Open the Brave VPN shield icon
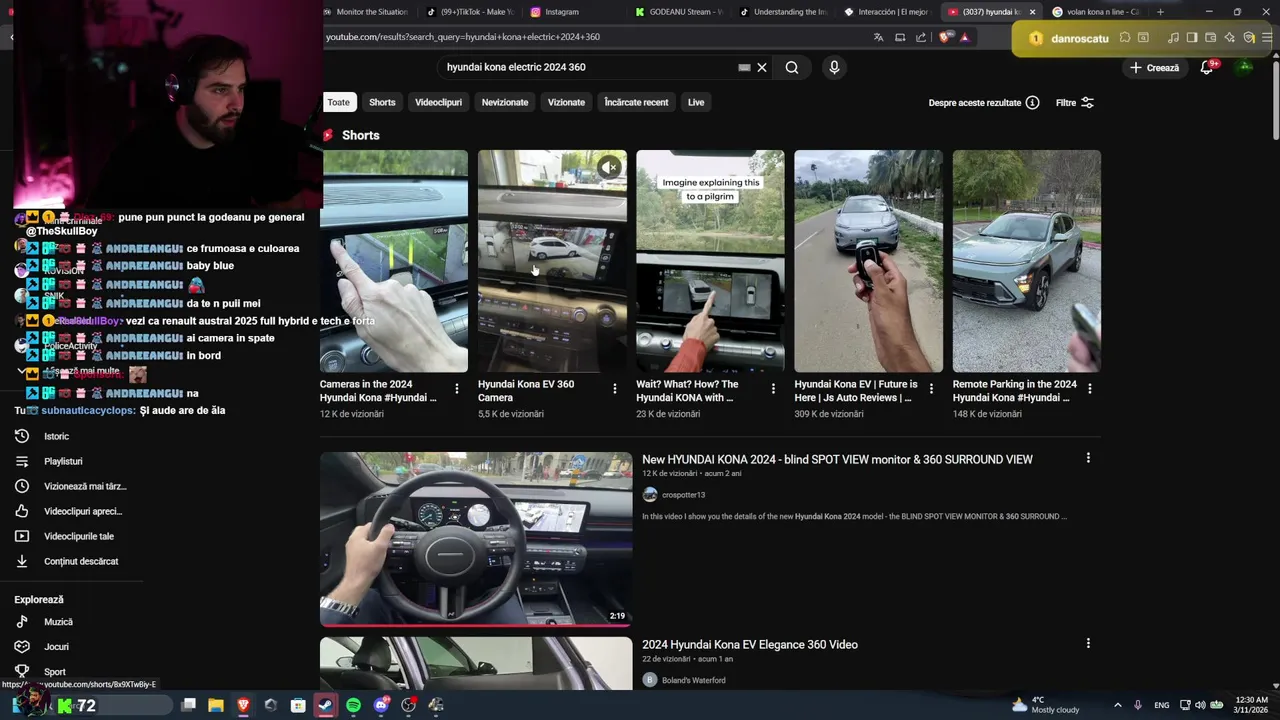 pyautogui.click(x=1247, y=38)
